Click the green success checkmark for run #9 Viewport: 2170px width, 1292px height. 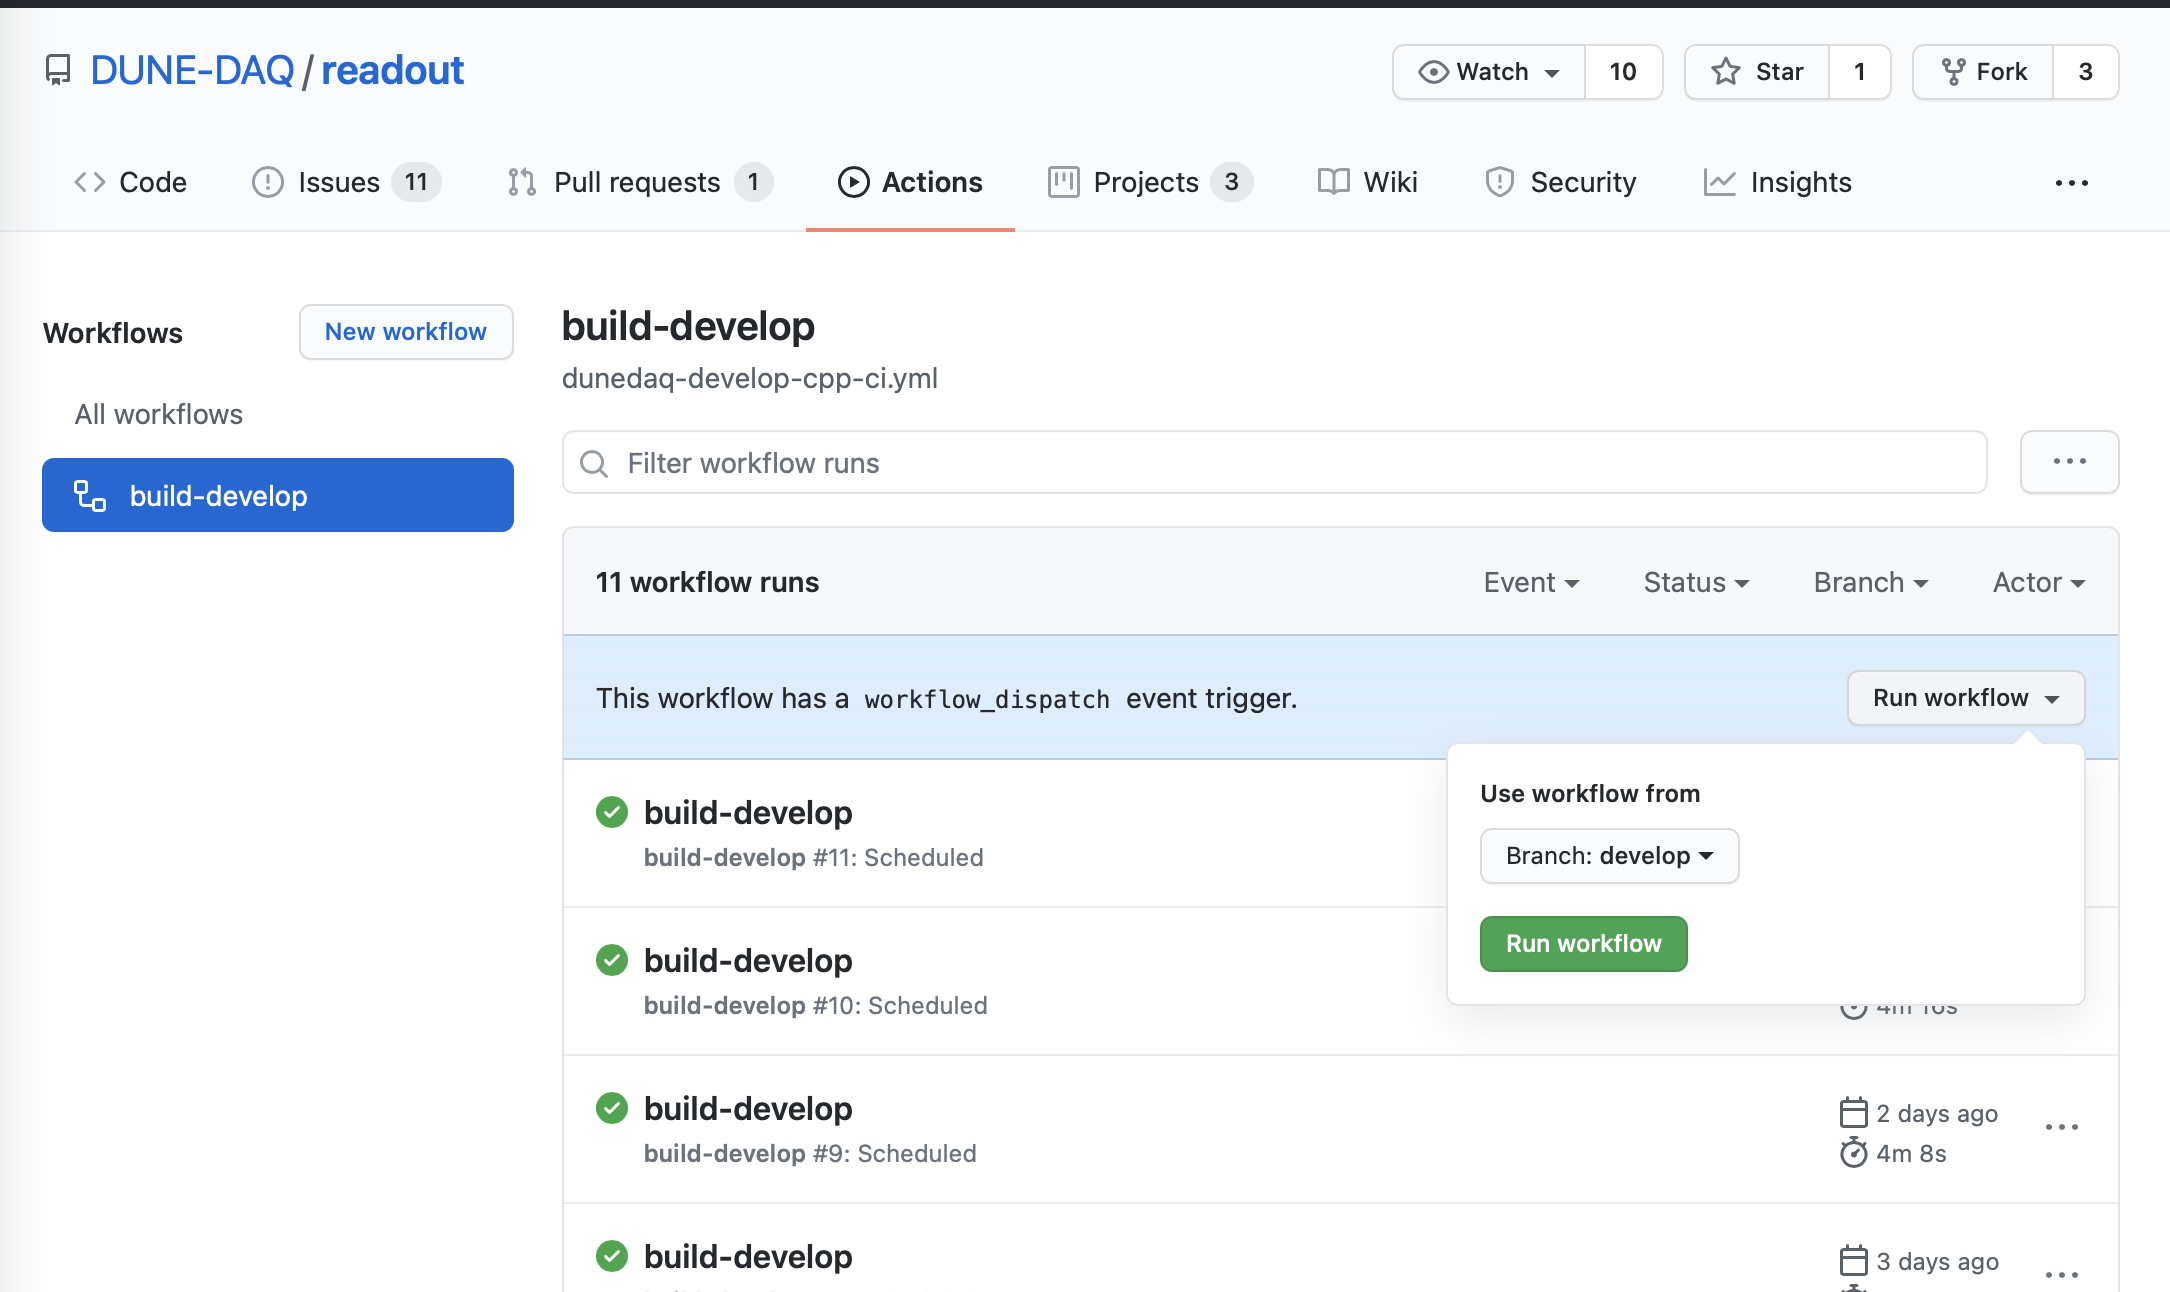pos(612,1108)
